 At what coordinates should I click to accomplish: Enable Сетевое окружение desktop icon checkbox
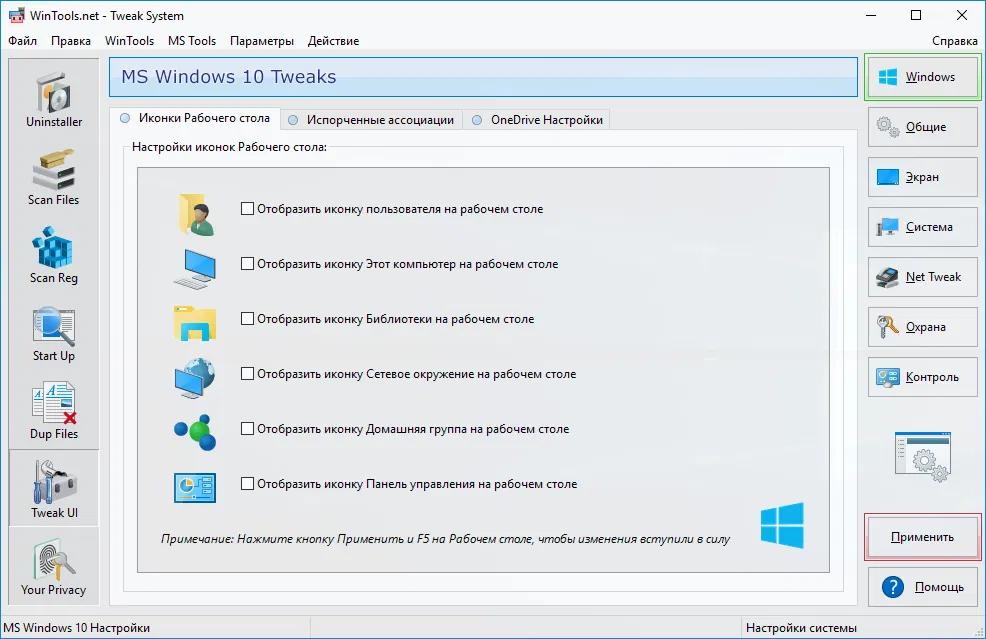pyautogui.click(x=247, y=374)
